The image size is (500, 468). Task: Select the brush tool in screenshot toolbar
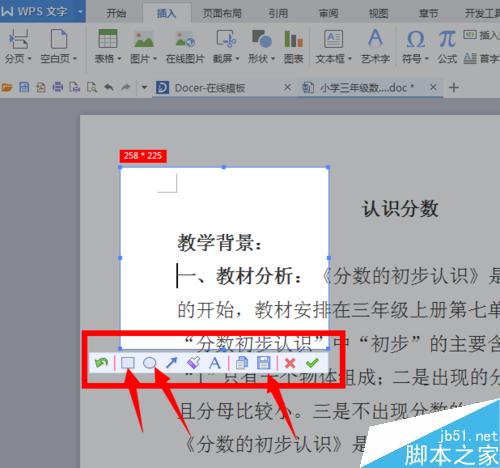(x=193, y=363)
